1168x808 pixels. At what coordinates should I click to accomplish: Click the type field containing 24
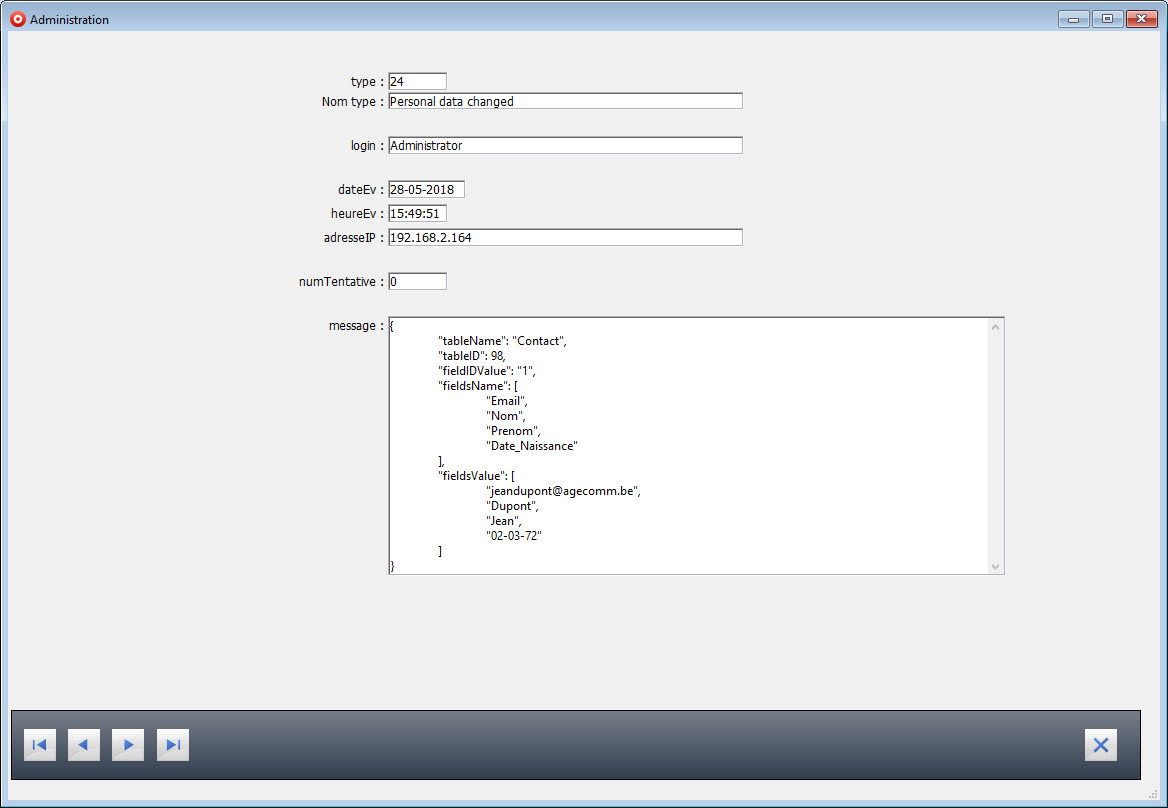(x=417, y=82)
